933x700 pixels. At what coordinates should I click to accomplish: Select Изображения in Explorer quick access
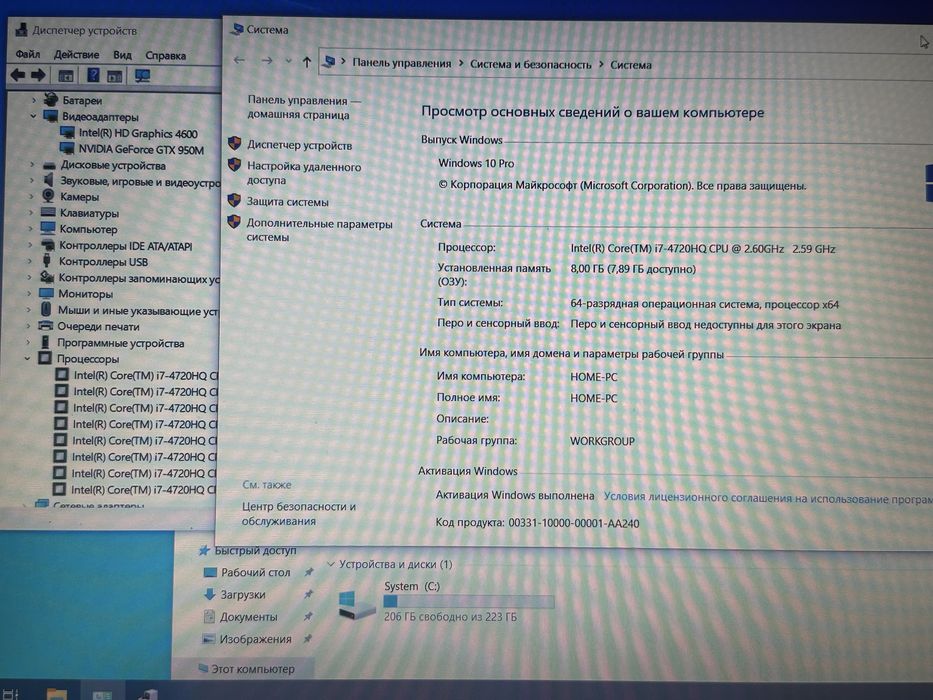coord(255,639)
